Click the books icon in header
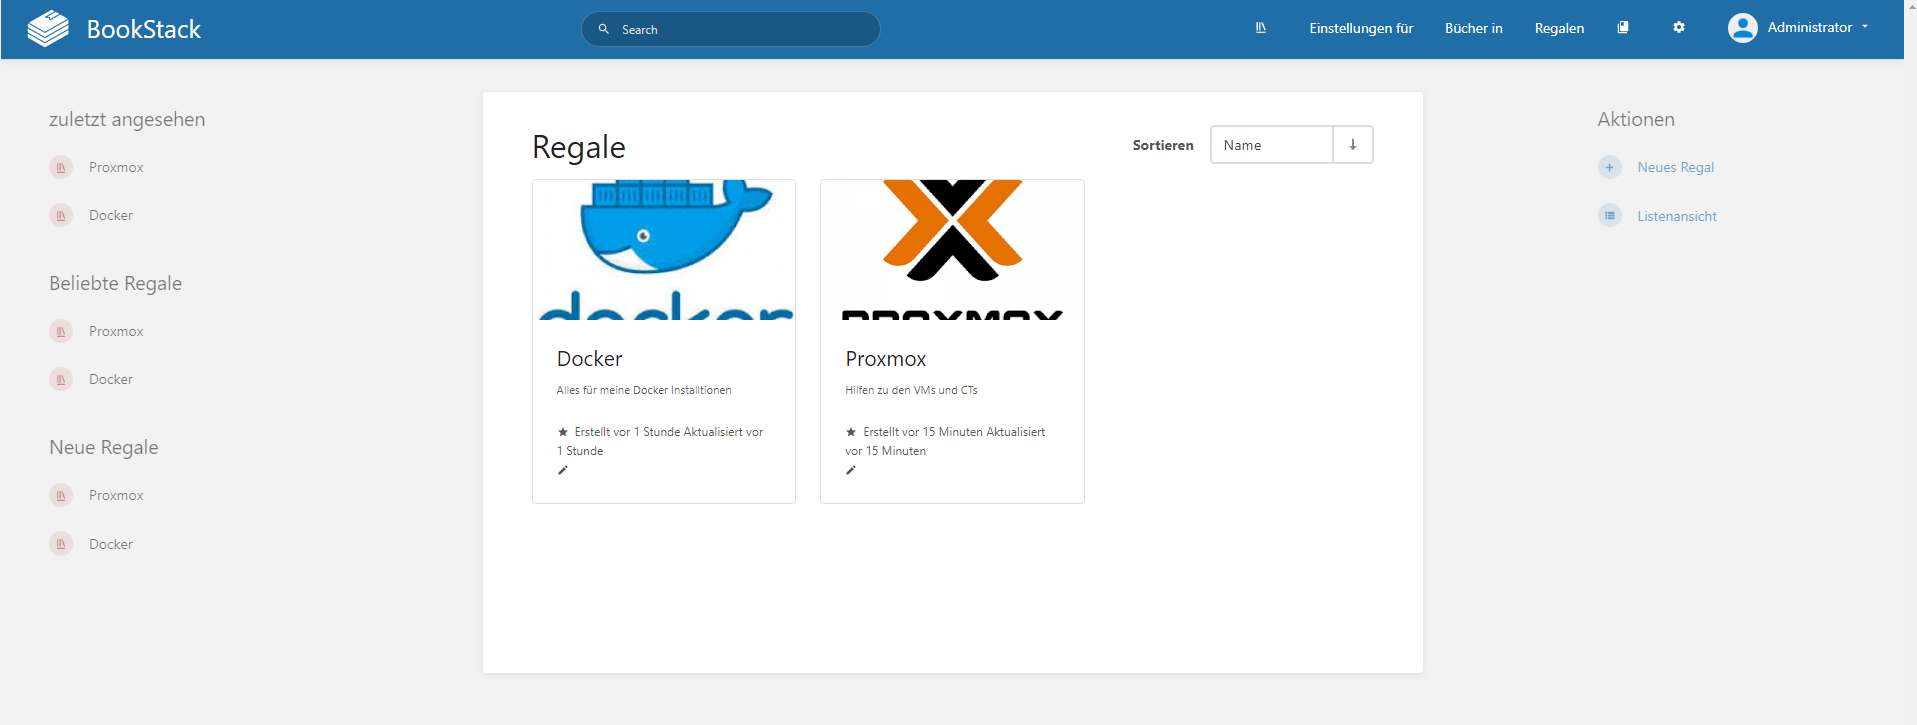Image resolution: width=1917 pixels, height=725 pixels. pyautogui.click(x=1623, y=28)
